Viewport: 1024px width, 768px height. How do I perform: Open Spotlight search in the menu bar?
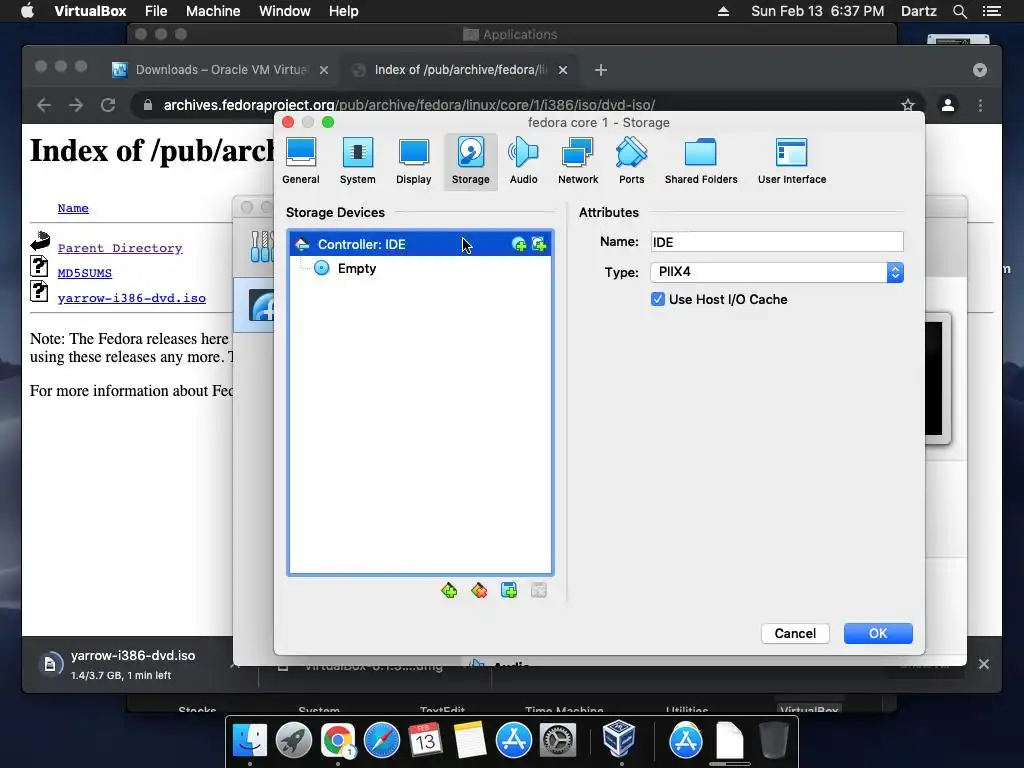click(959, 11)
